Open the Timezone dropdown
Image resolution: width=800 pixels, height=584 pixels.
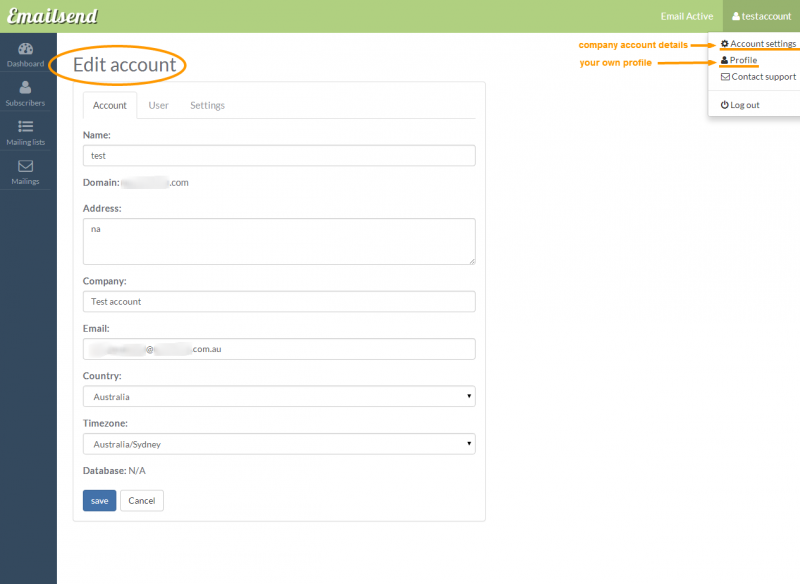[x=280, y=444]
